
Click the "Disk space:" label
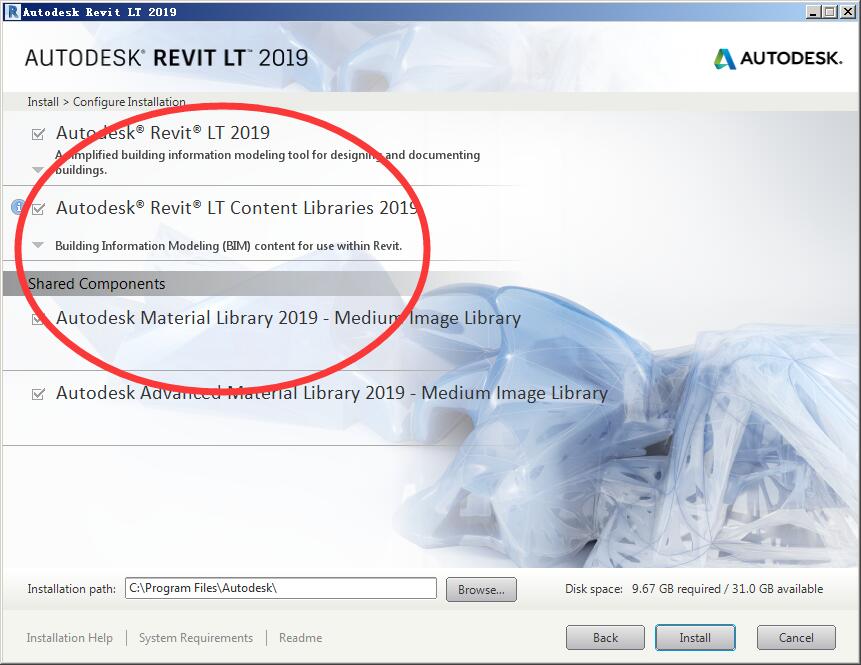594,589
